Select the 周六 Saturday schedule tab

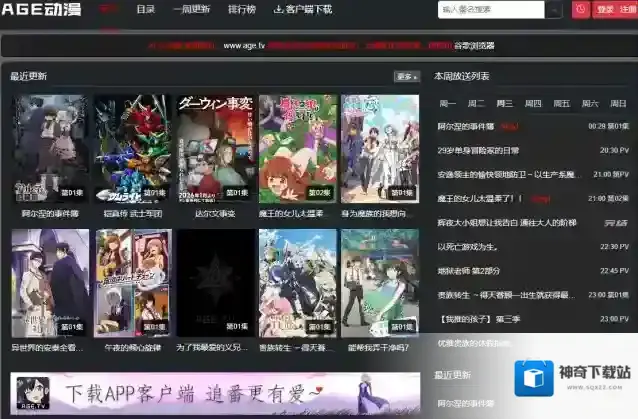[590, 103]
